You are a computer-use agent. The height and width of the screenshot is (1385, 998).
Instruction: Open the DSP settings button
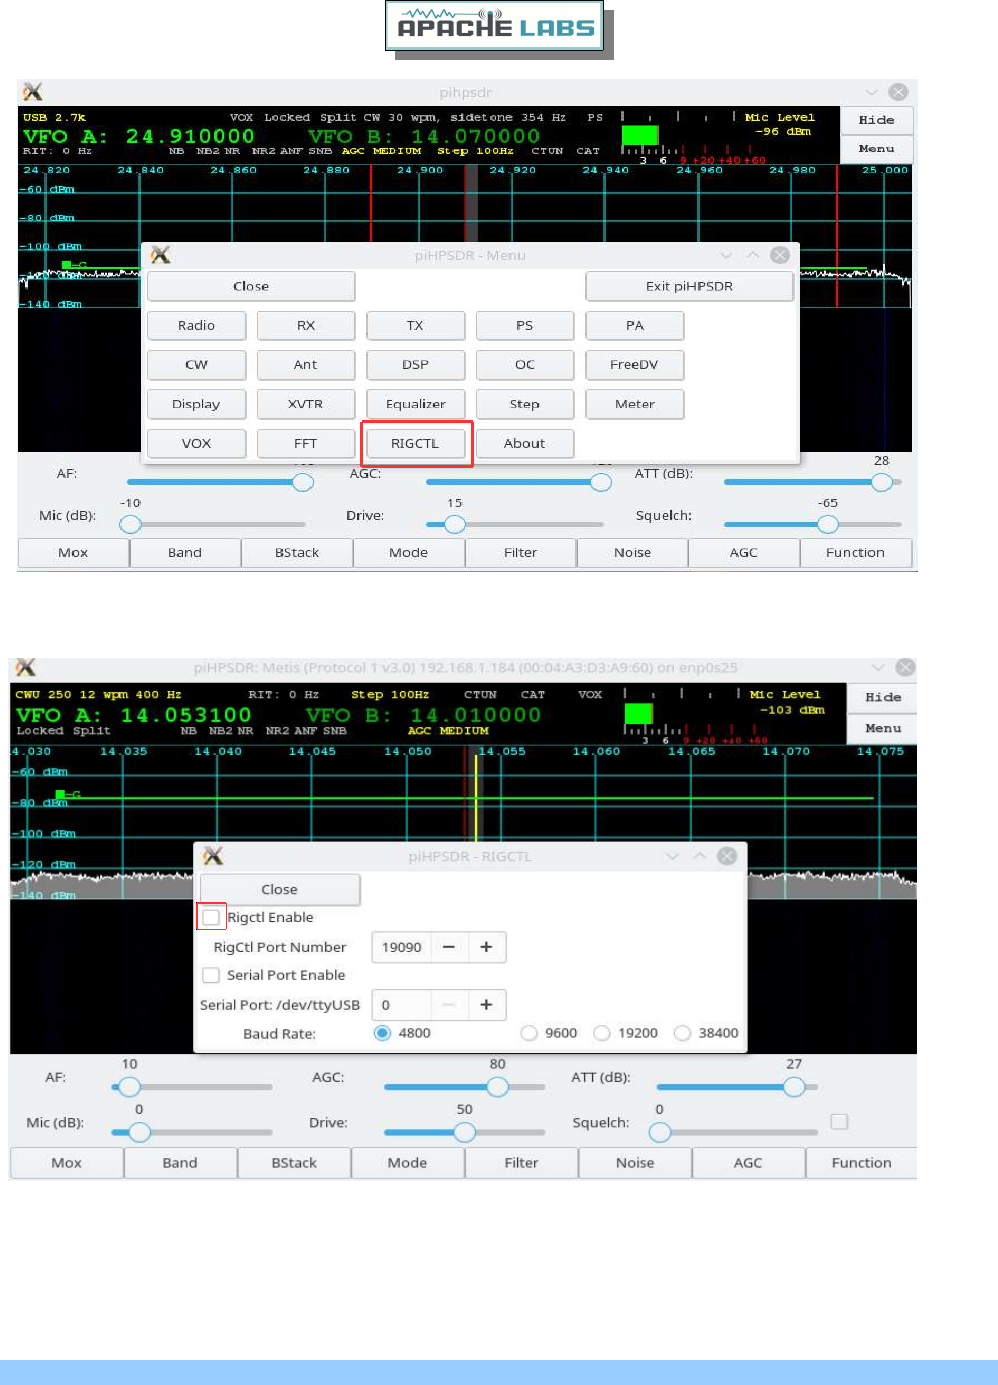pos(415,364)
